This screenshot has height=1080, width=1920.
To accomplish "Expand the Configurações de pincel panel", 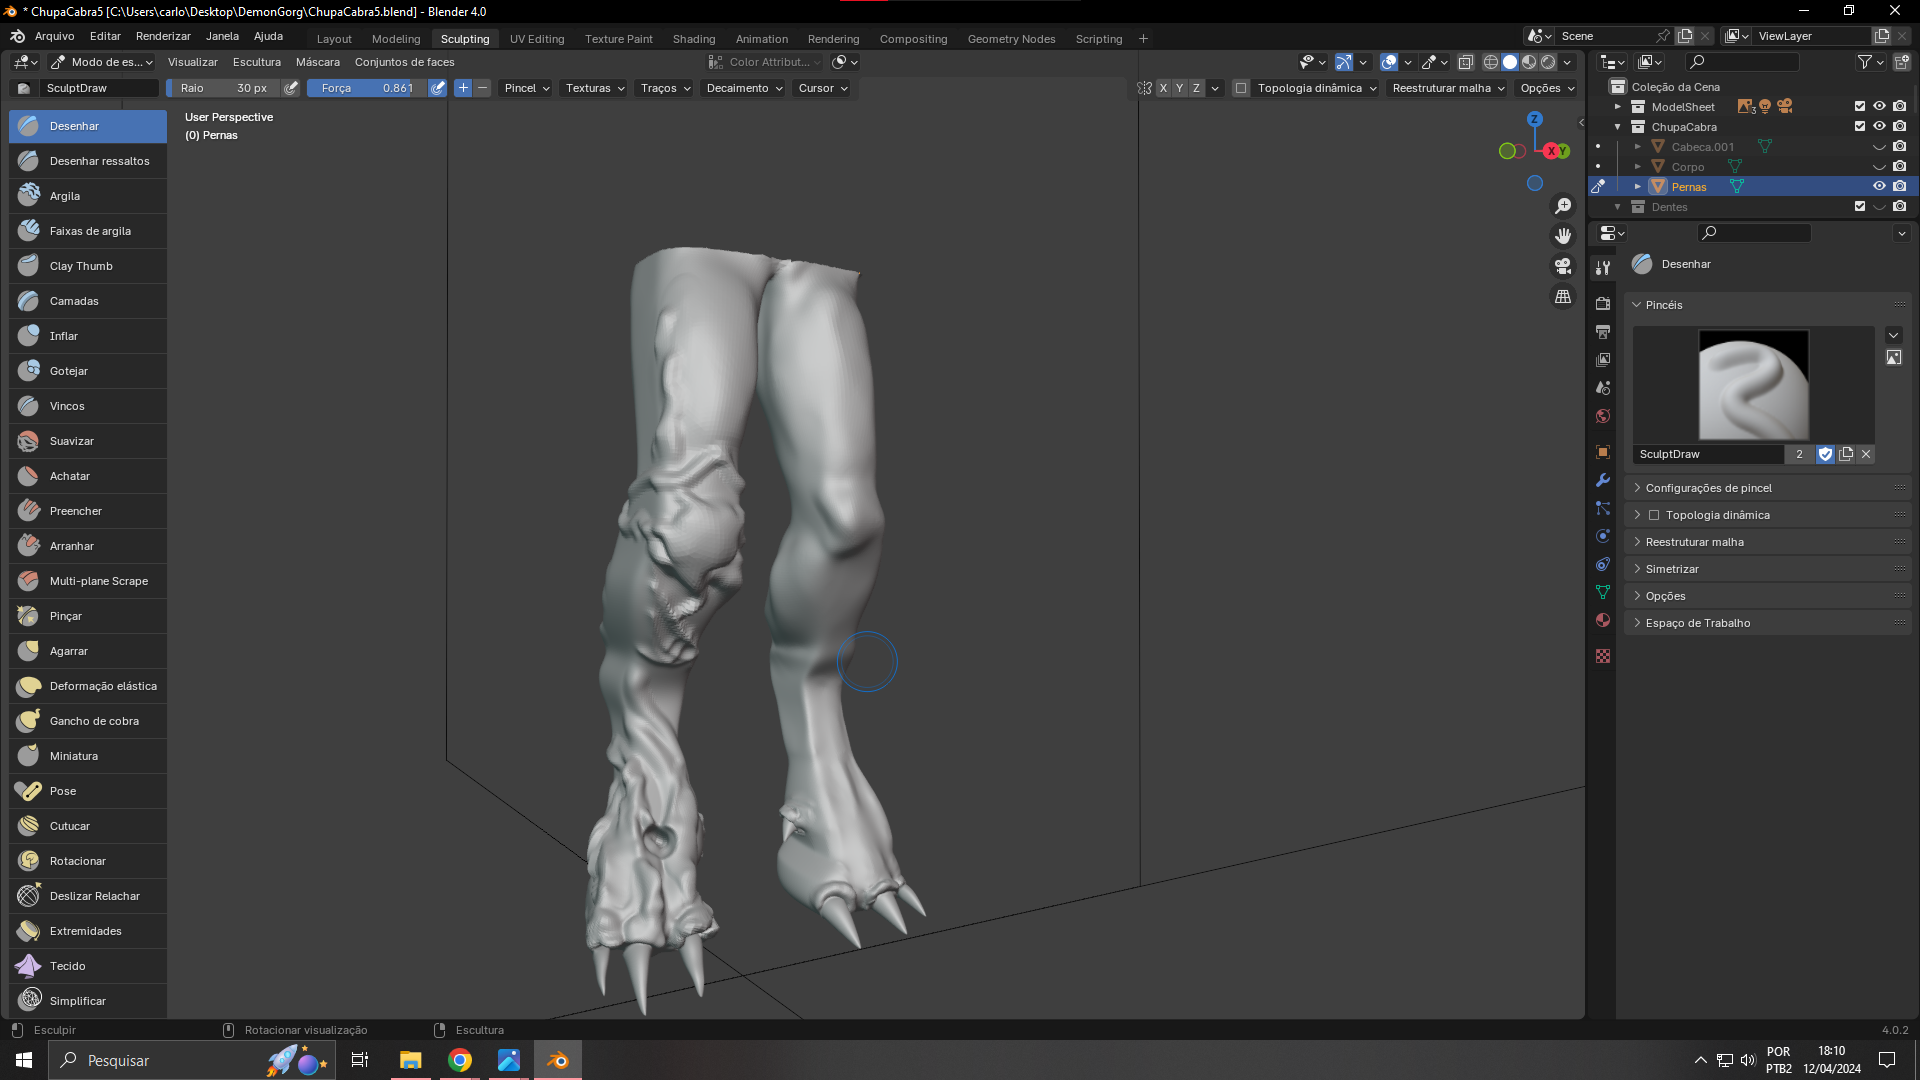I will 1708,488.
